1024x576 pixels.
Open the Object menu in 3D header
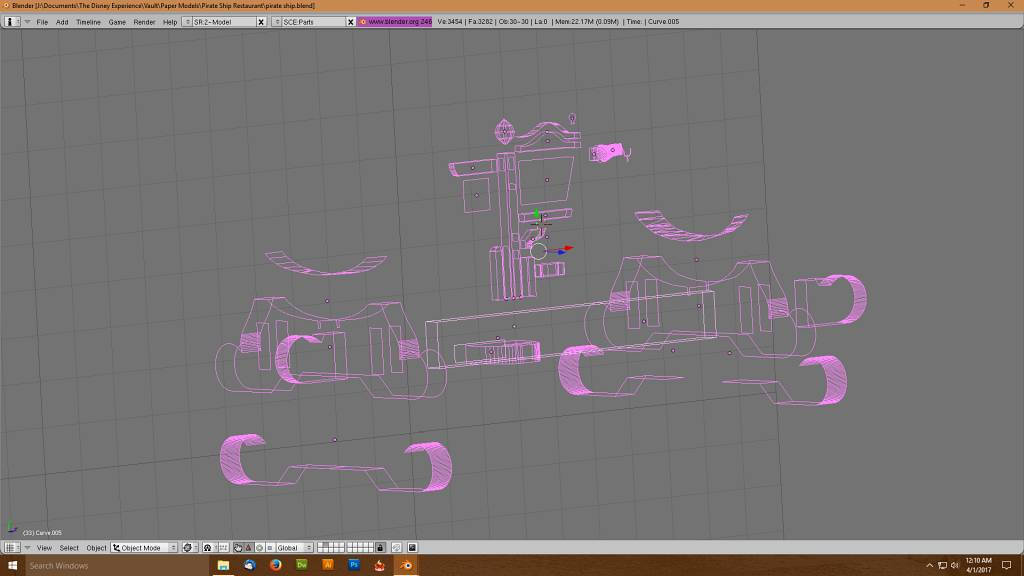(x=96, y=548)
